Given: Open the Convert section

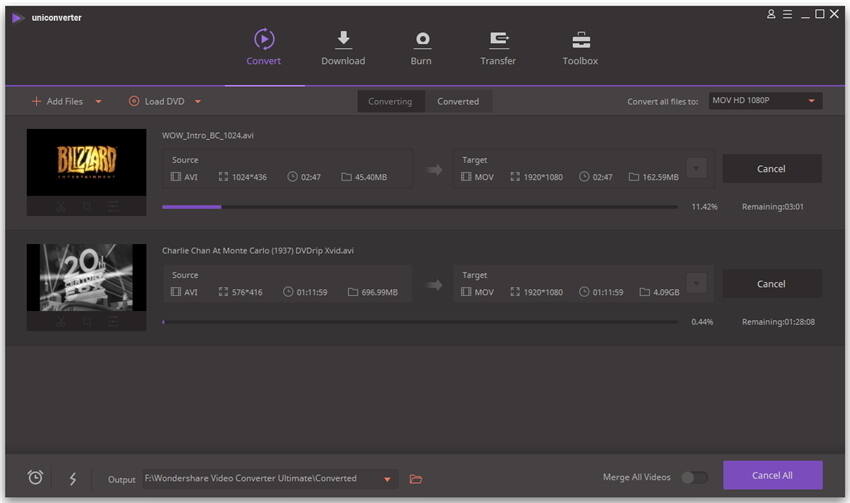Looking at the screenshot, I should 263,48.
